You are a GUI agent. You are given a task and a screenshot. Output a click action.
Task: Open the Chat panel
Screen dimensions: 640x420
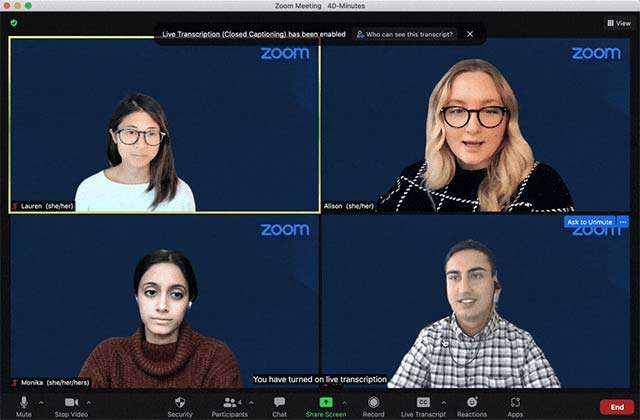tap(280, 407)
